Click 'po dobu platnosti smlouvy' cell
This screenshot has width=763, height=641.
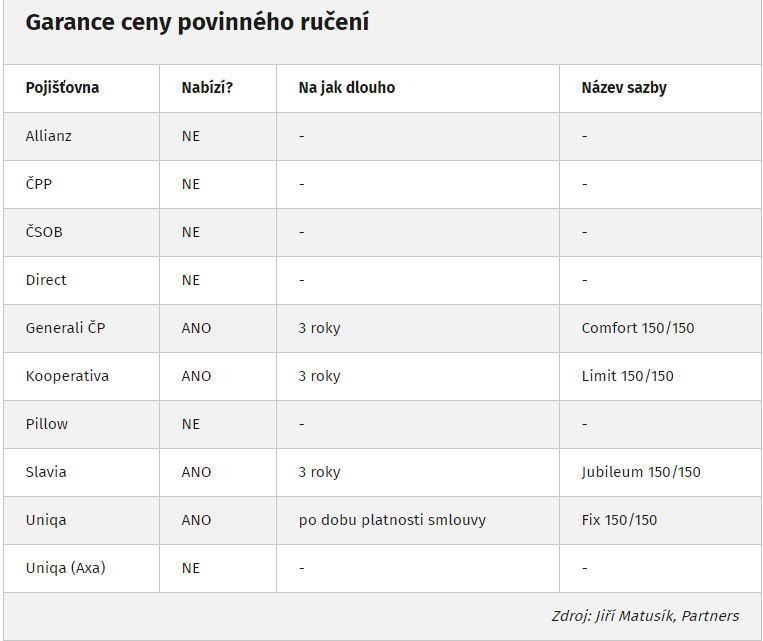click(x=392, y=520)
